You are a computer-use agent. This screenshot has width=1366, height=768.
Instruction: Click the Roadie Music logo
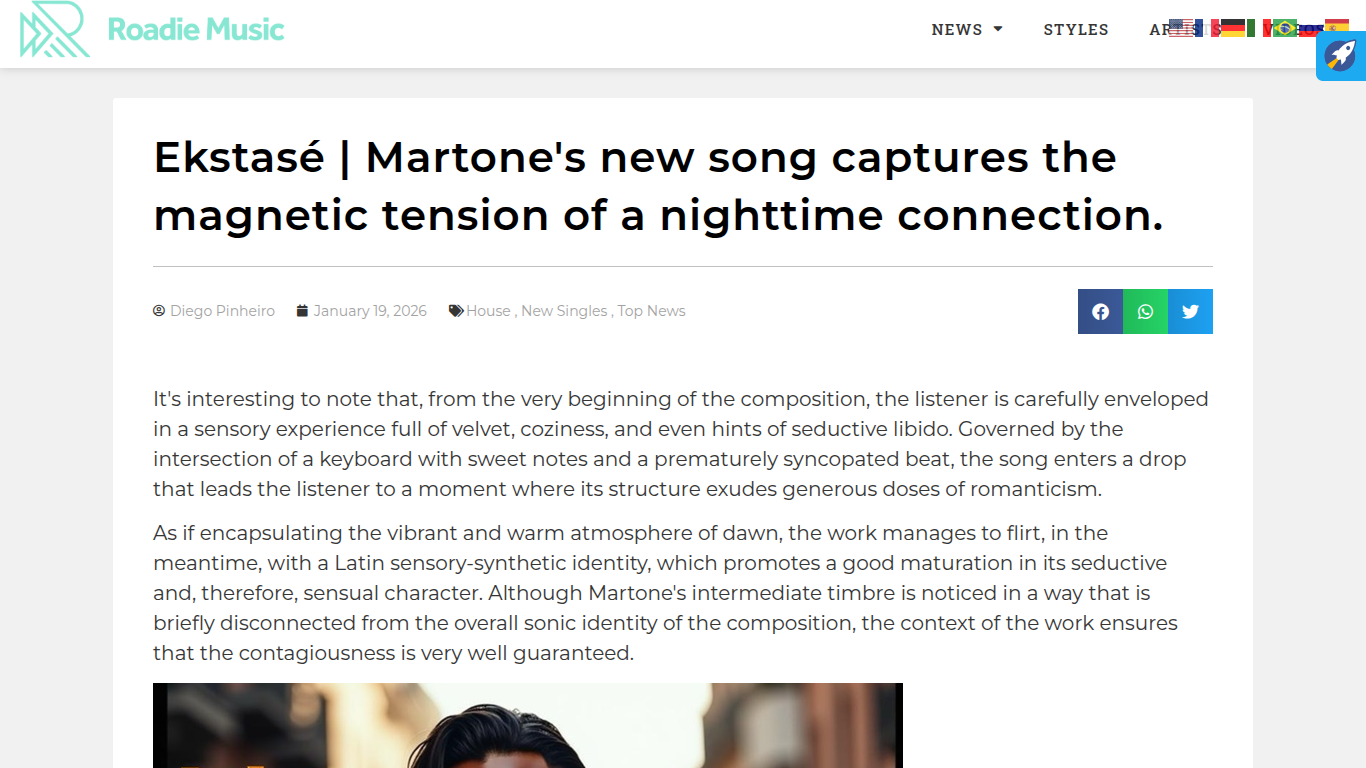(x=152, y=30)
